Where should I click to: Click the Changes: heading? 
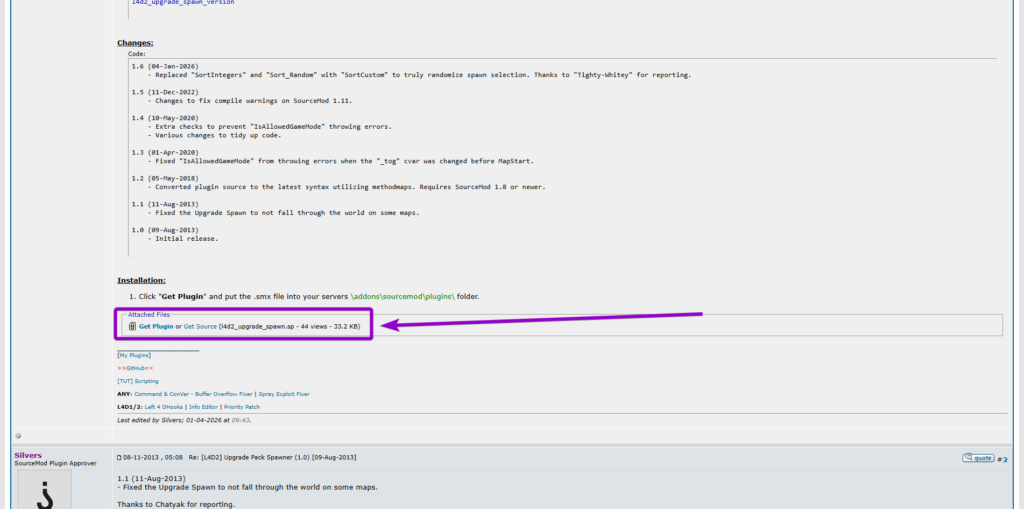coord(135,42)
